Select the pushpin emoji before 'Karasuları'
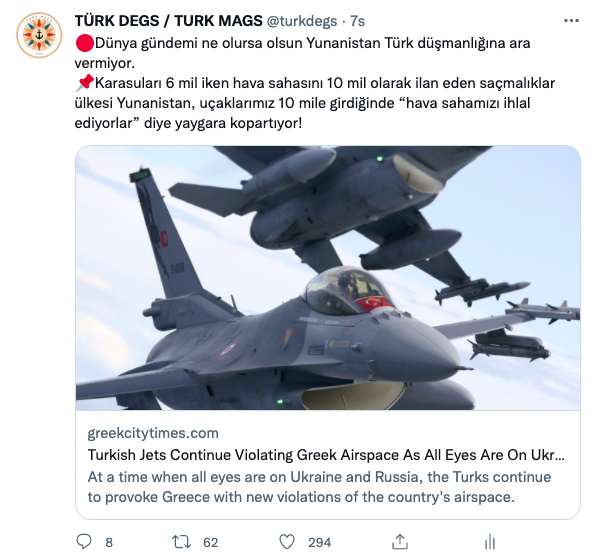This screenshot has width=596, height=556. [x=84, y=83]
